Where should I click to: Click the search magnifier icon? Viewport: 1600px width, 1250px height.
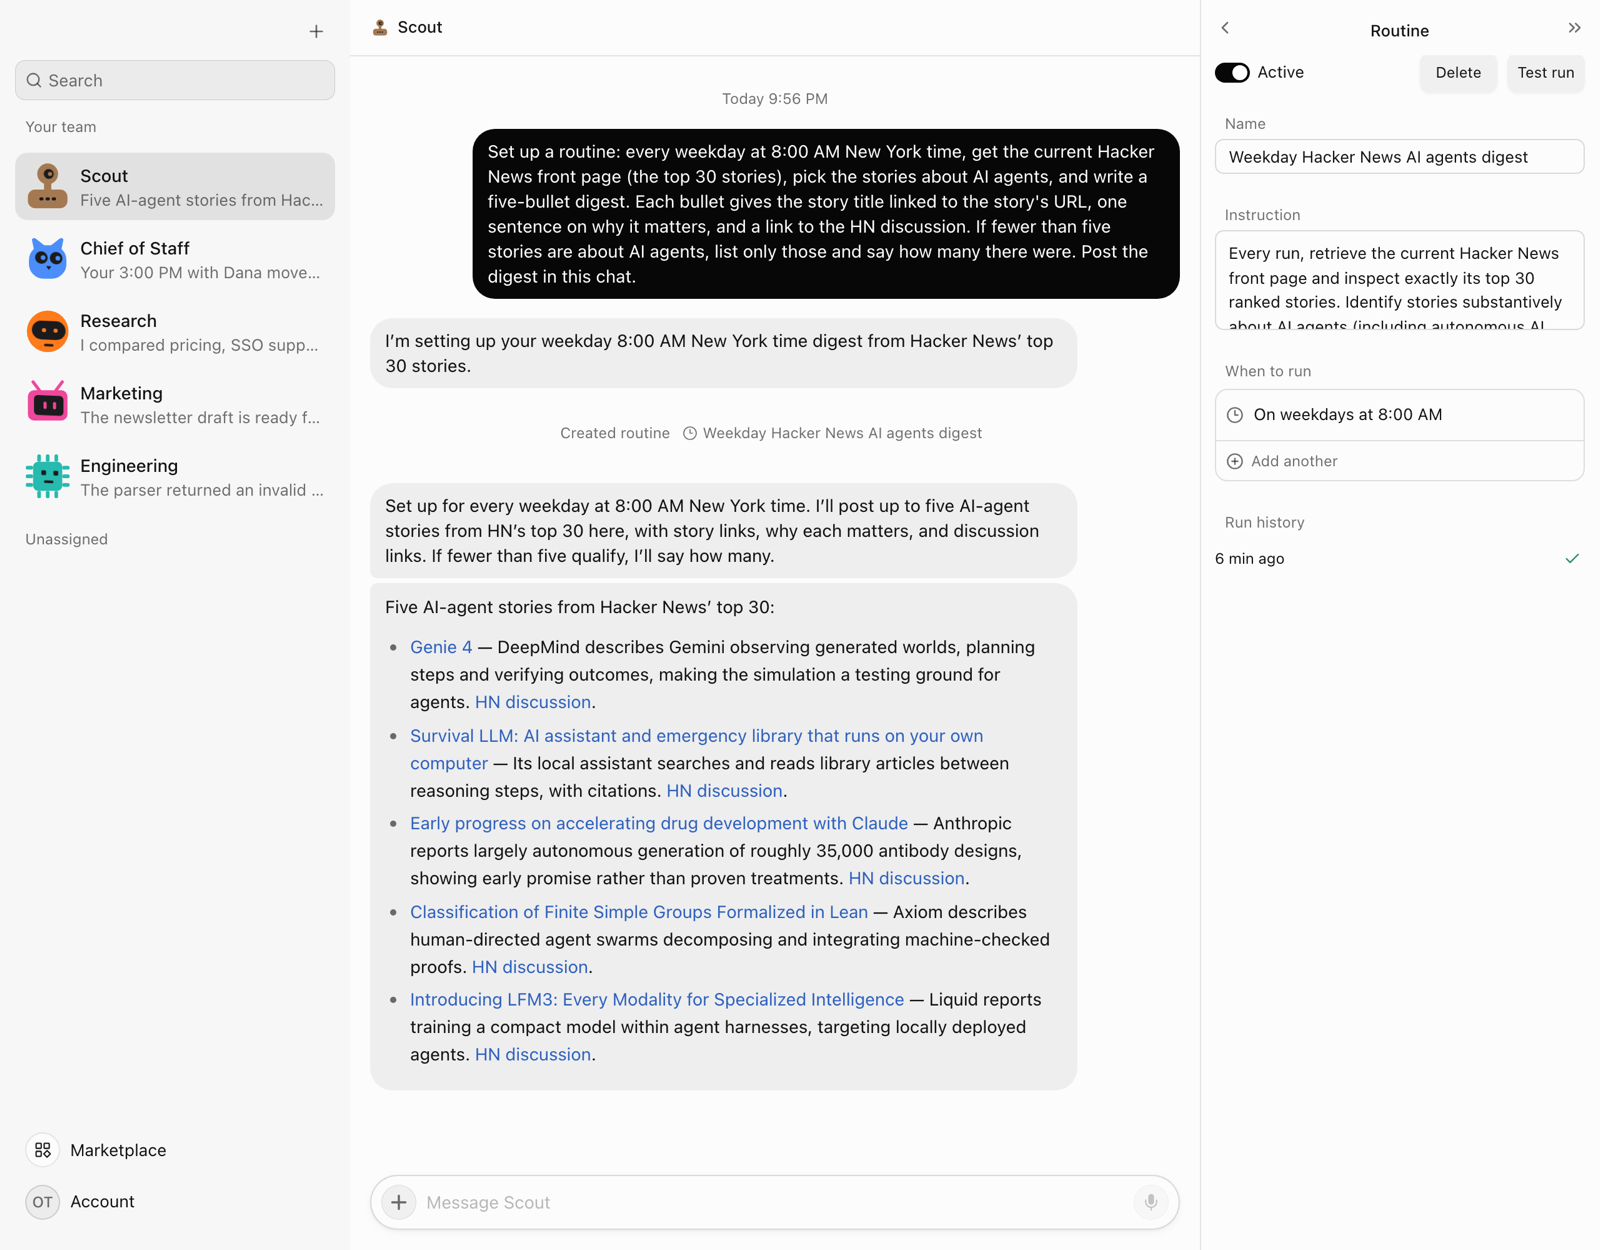click(34, 80)
